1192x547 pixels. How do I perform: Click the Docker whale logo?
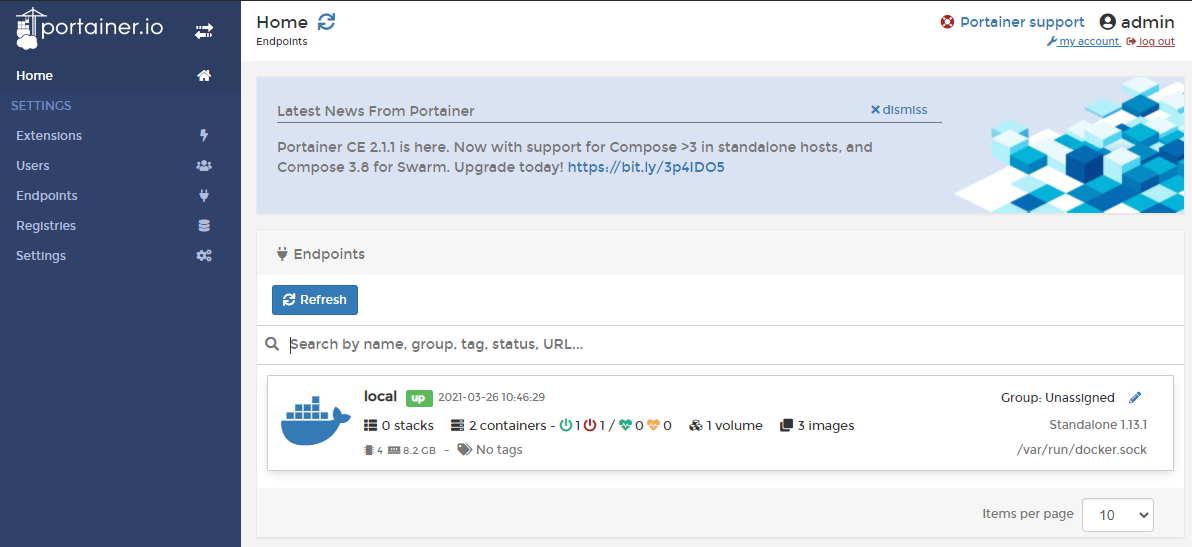tap(315, 419)
